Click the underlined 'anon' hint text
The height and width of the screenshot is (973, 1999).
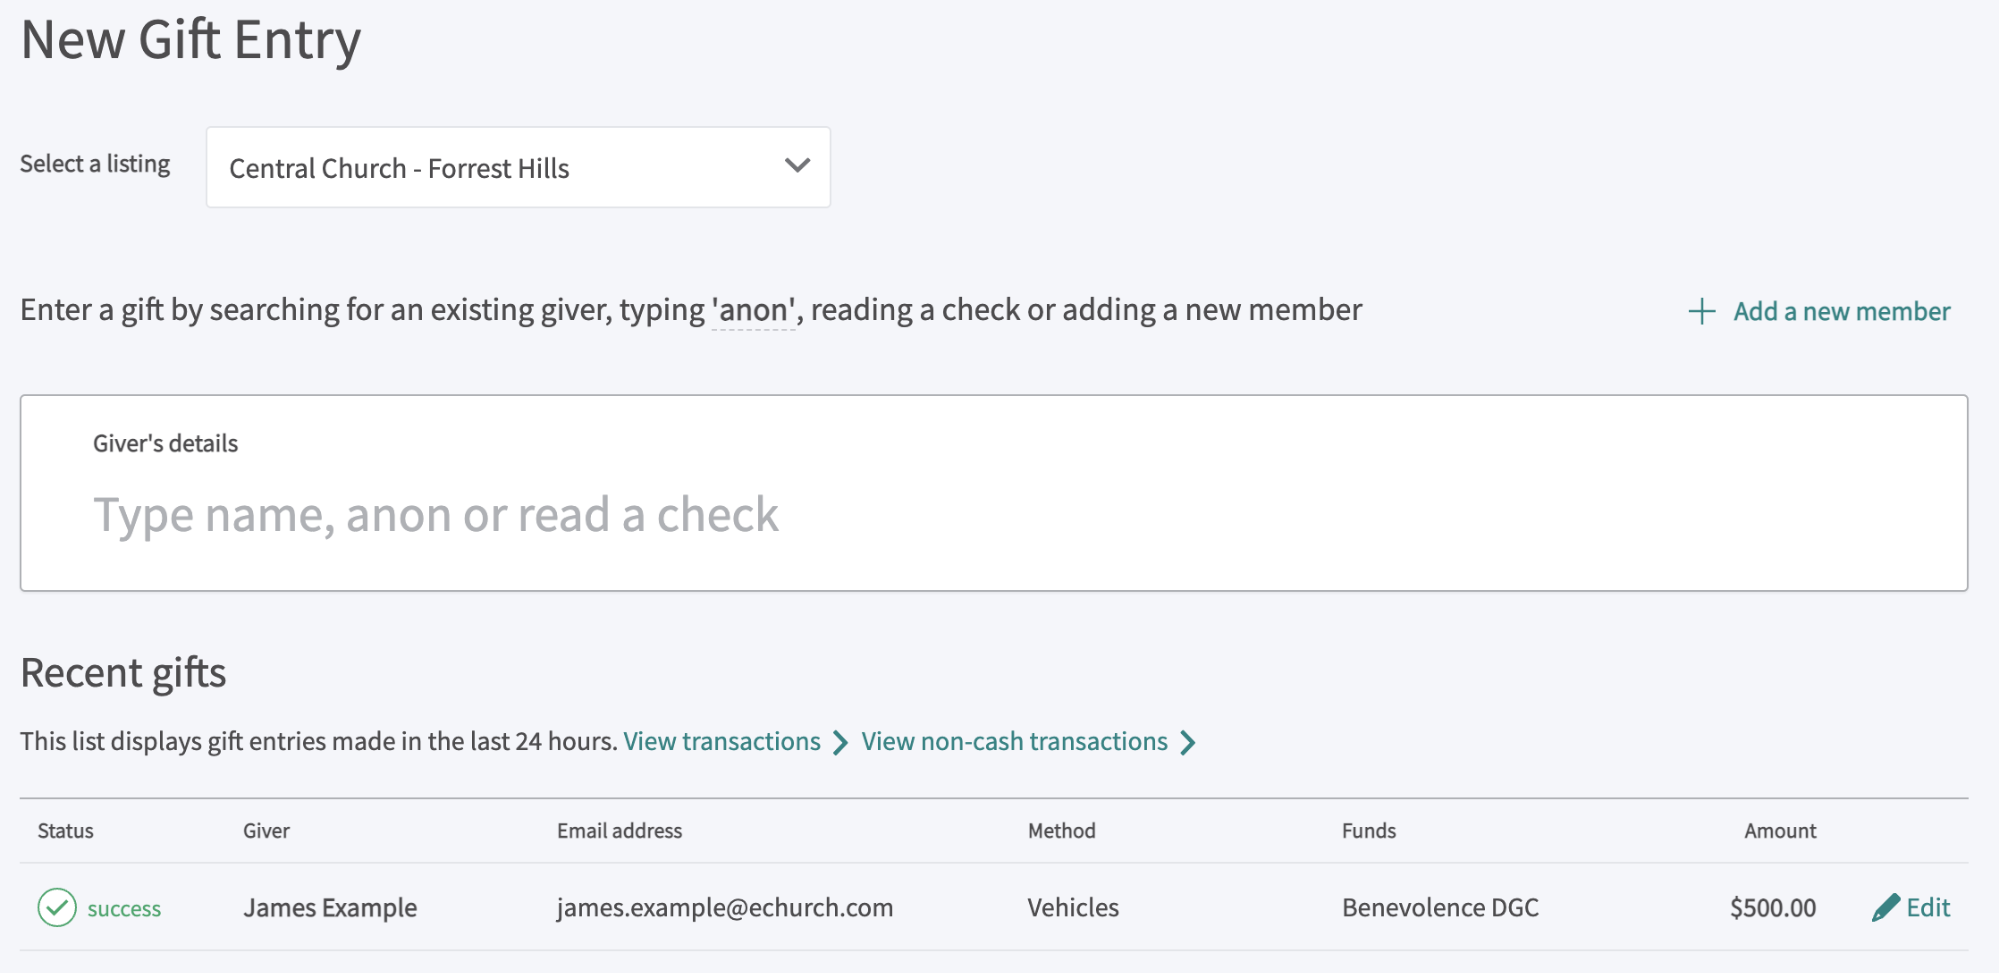(754, 311)
